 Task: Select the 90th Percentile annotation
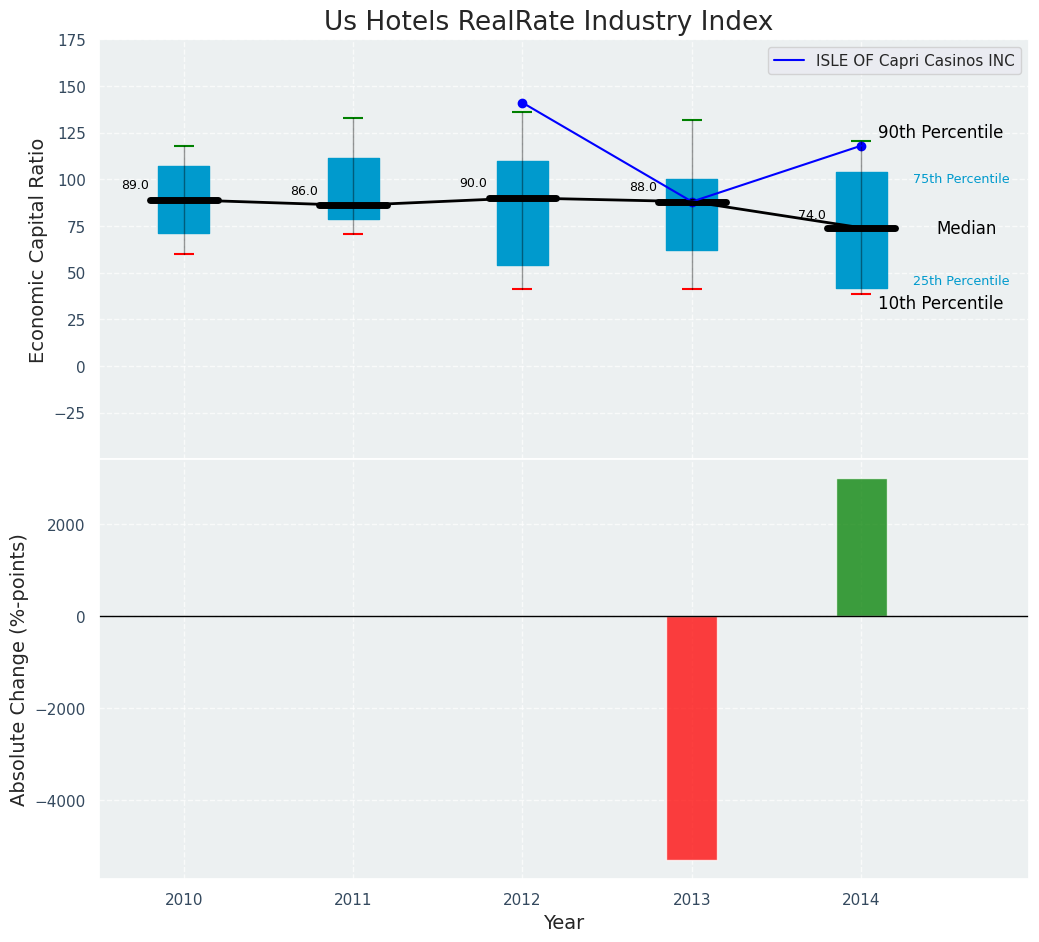[x=940, y=132]
